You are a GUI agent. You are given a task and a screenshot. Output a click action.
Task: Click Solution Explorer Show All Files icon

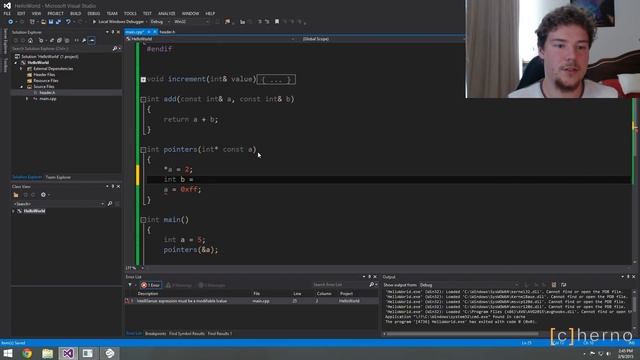67,40
